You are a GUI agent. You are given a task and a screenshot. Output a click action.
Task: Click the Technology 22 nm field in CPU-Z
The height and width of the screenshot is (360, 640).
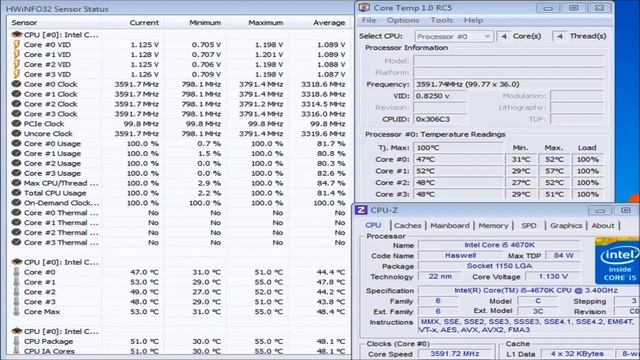pos(440,276)
